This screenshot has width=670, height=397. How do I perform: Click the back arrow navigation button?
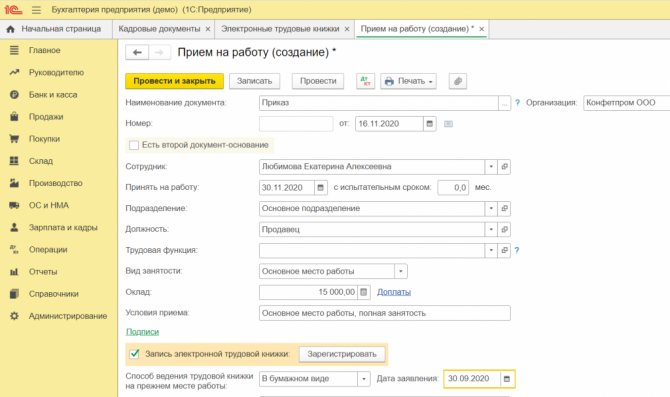coord(137,52)
